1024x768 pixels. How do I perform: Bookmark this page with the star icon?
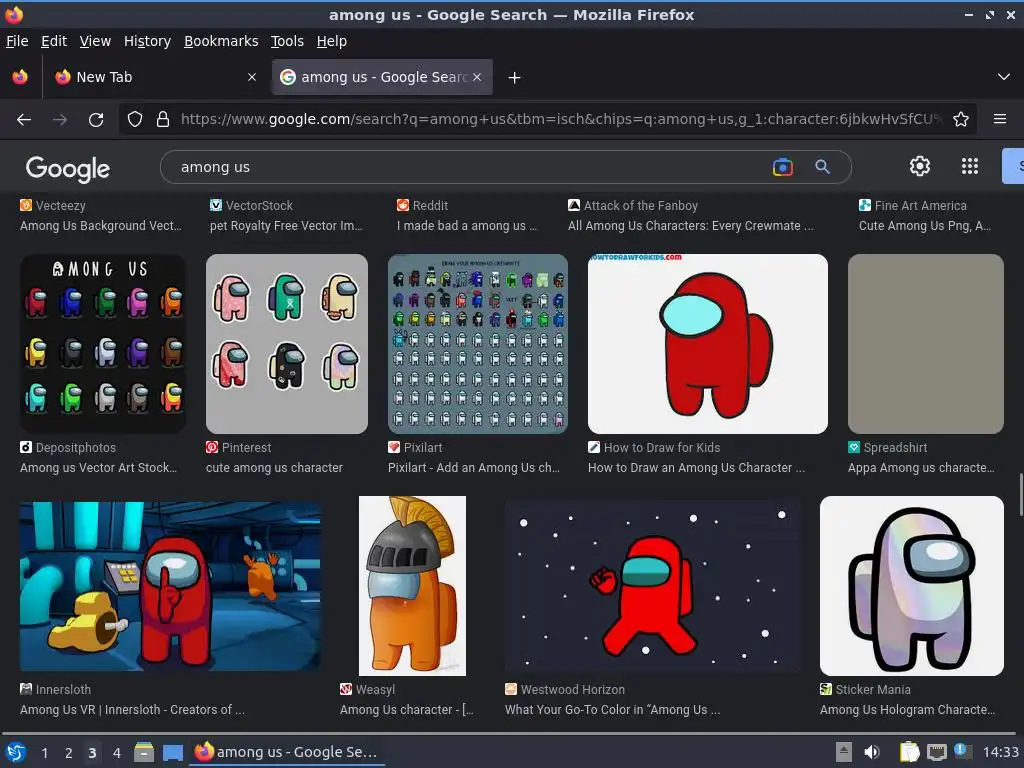(961, 120)
